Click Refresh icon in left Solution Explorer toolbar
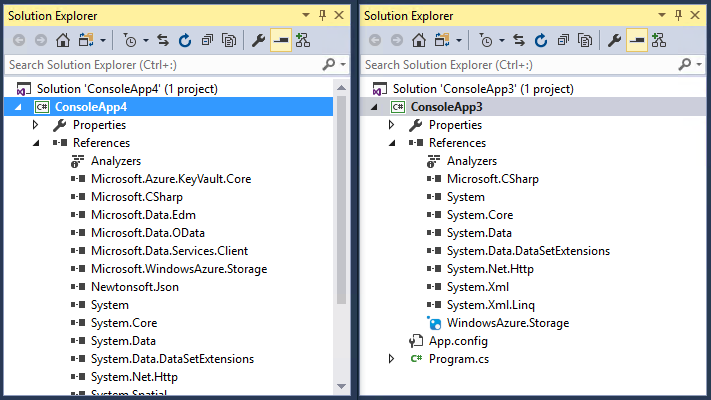 point(185,40)
